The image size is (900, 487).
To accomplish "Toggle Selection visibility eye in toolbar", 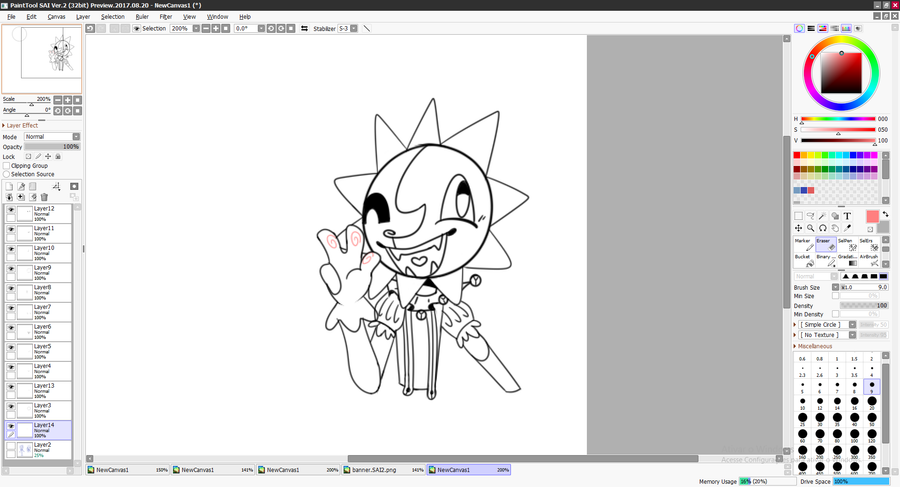I will coord(137,28).
